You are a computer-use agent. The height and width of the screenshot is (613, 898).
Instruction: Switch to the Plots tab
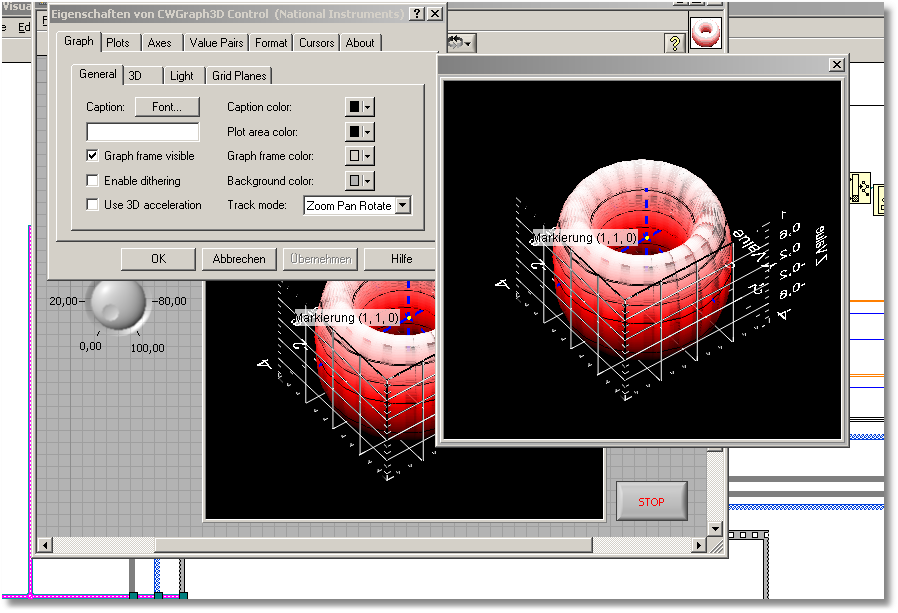[x=117, y=42]
